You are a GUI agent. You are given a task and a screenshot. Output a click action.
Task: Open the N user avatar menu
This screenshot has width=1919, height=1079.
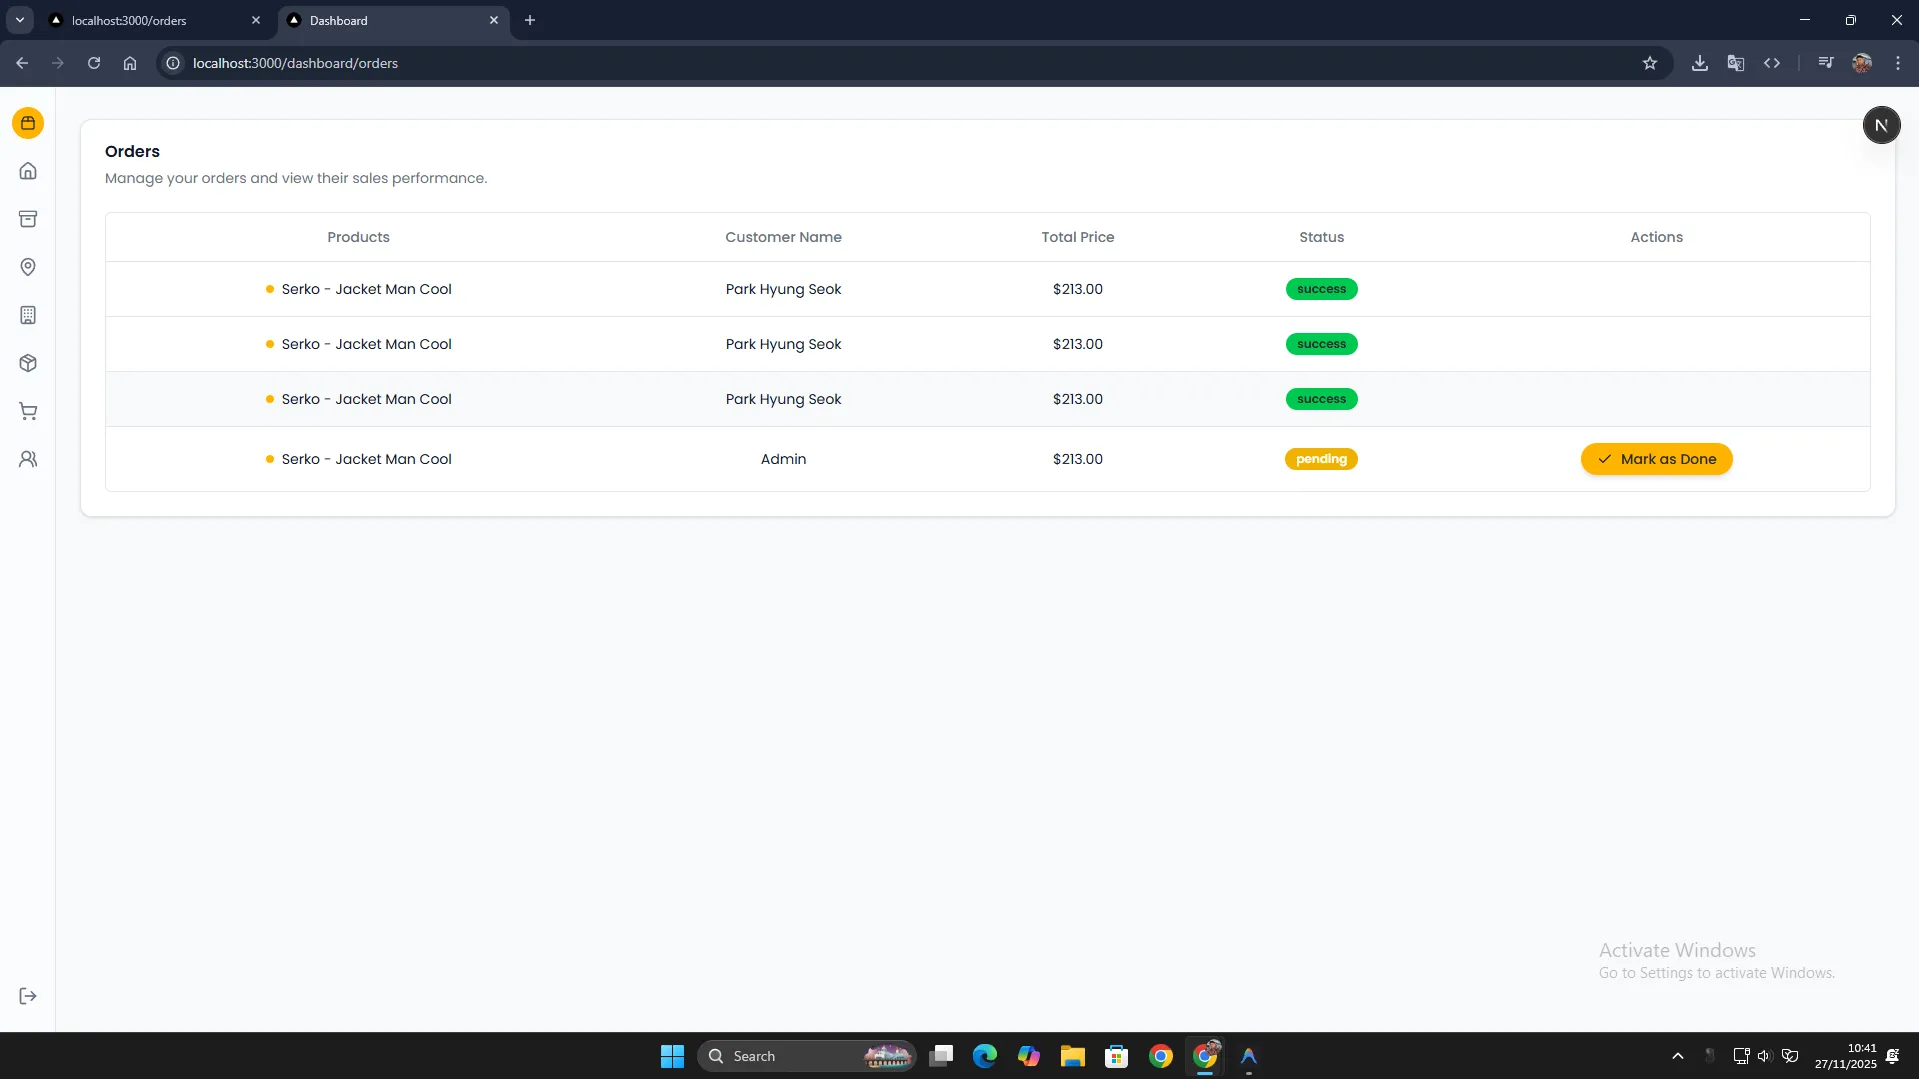(x=1880, y=125)
